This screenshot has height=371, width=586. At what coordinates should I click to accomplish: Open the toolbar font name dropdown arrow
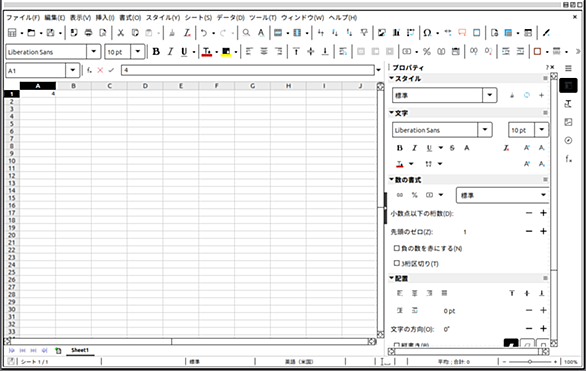point(93,52)
